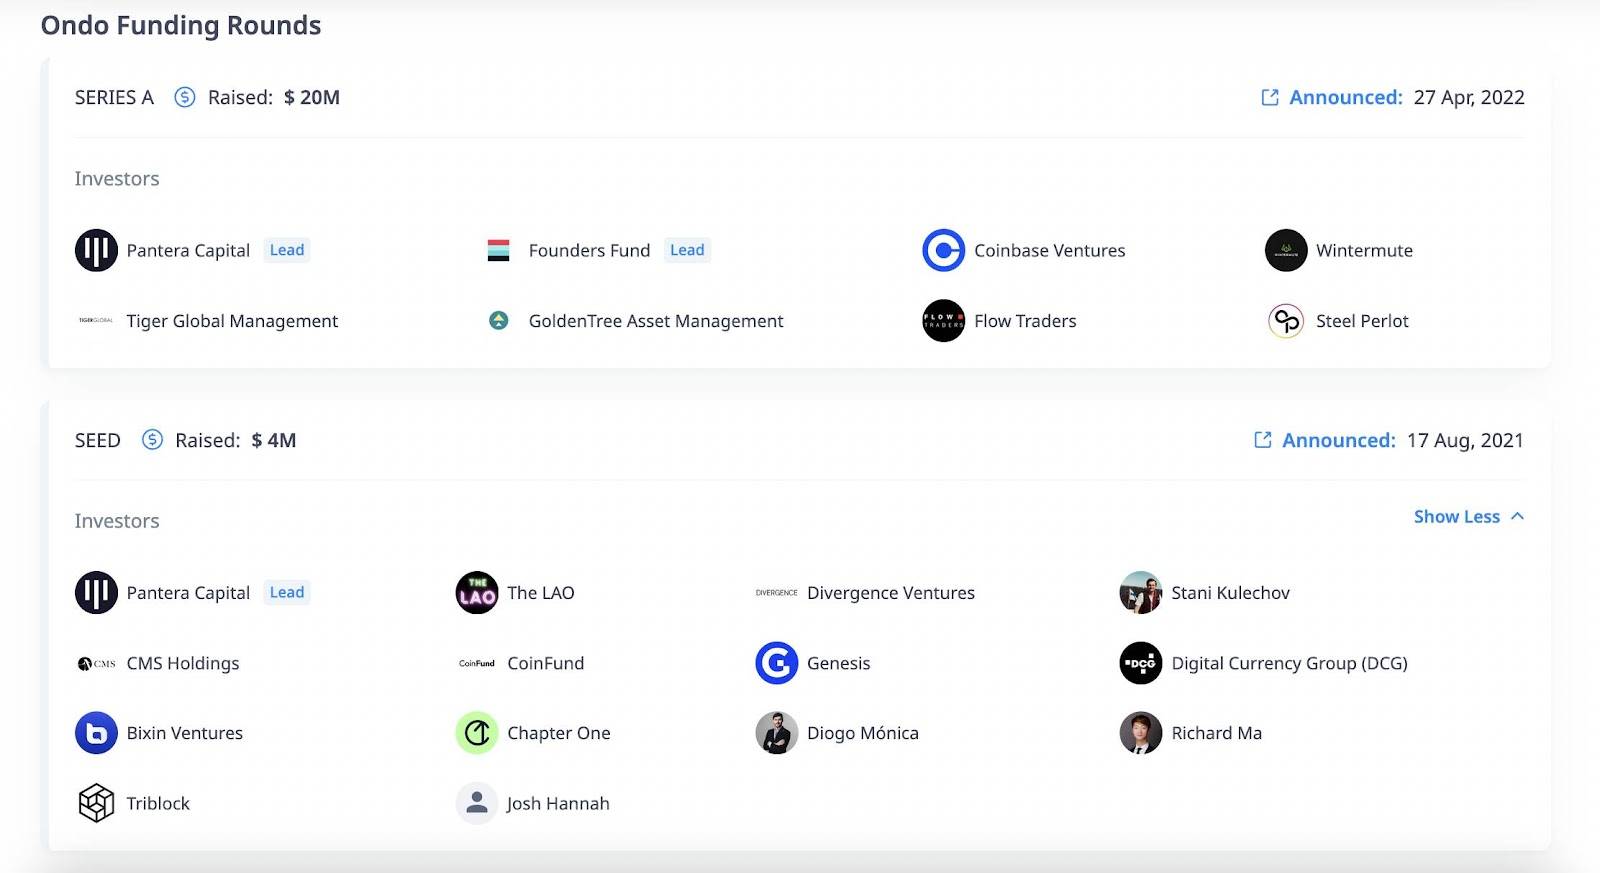
Task: Click Tiger Global Management text
Action: 232,321
